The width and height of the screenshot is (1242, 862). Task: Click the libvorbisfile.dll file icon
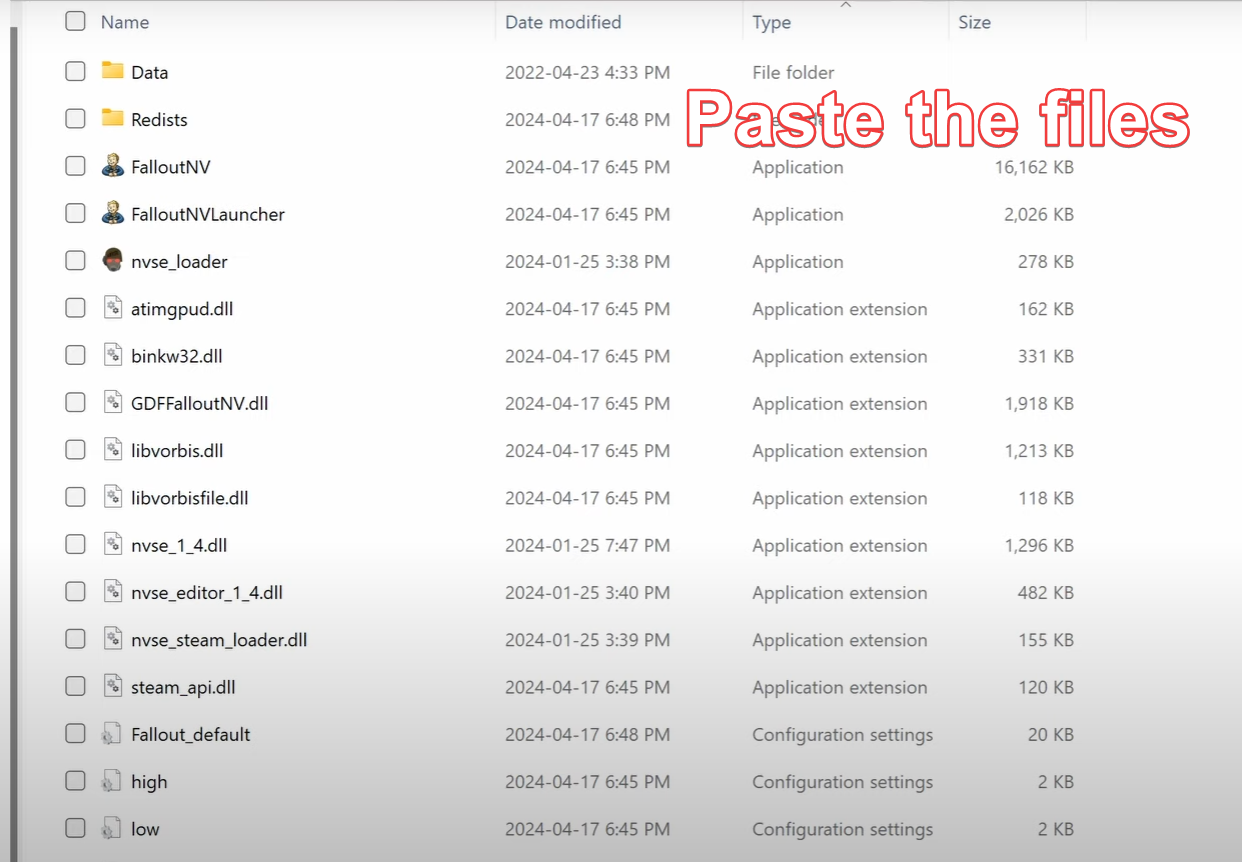tap(113, 497)
